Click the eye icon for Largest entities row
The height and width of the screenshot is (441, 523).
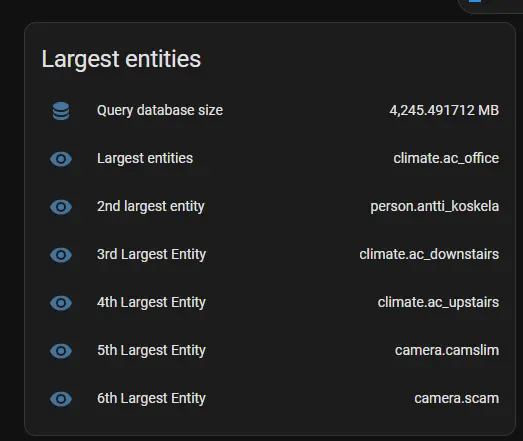point(61,159)
